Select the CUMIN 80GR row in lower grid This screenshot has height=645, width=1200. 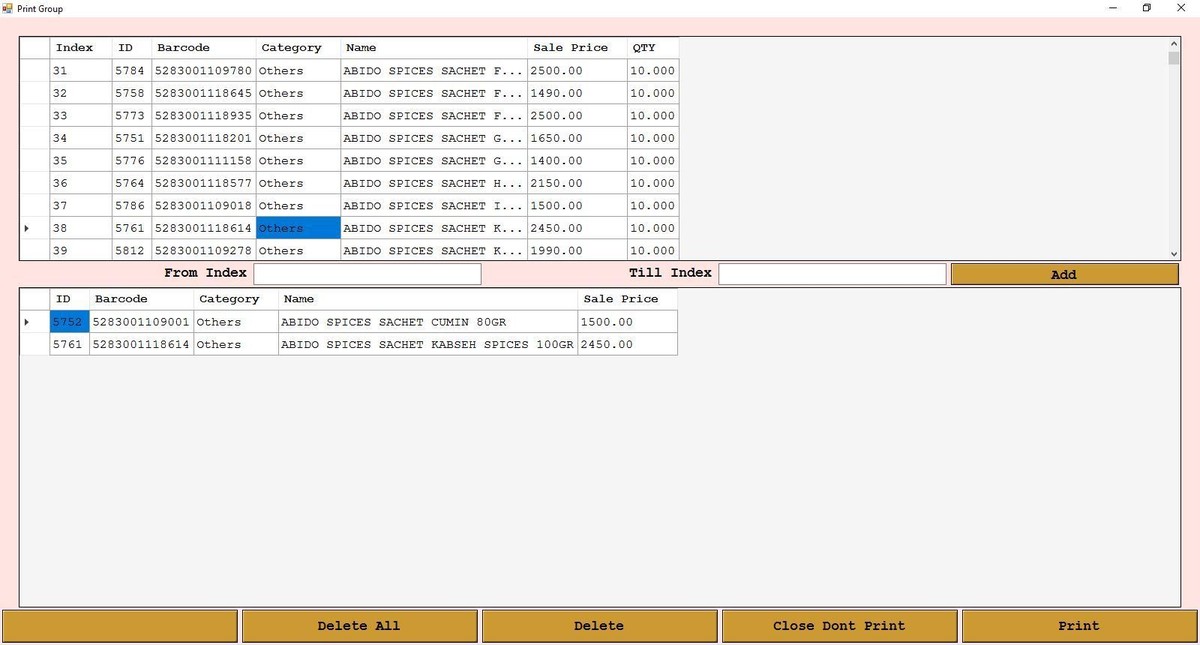[427, 322]
